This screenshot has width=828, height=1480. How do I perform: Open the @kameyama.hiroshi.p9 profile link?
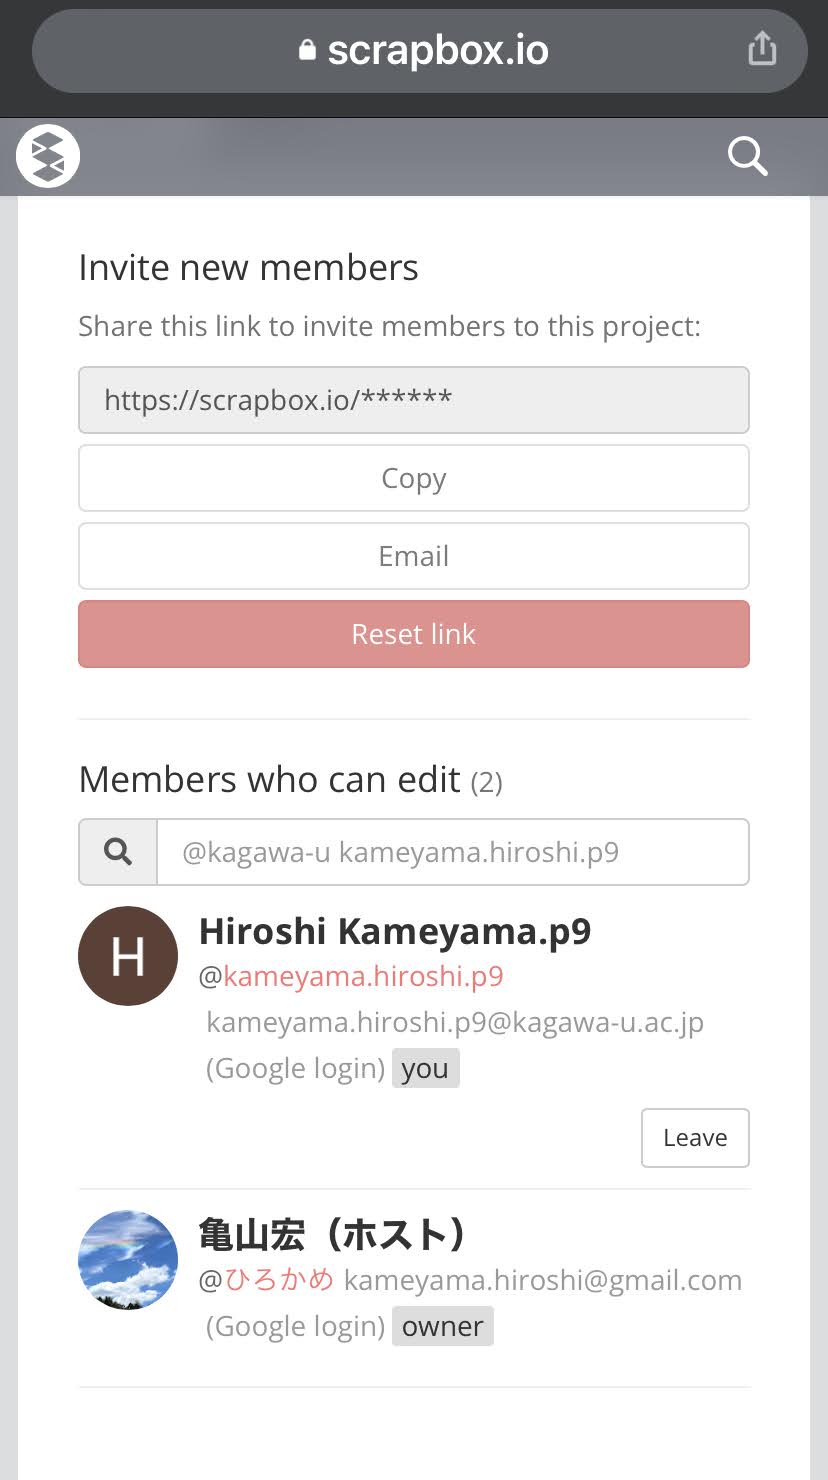(363, 977)
